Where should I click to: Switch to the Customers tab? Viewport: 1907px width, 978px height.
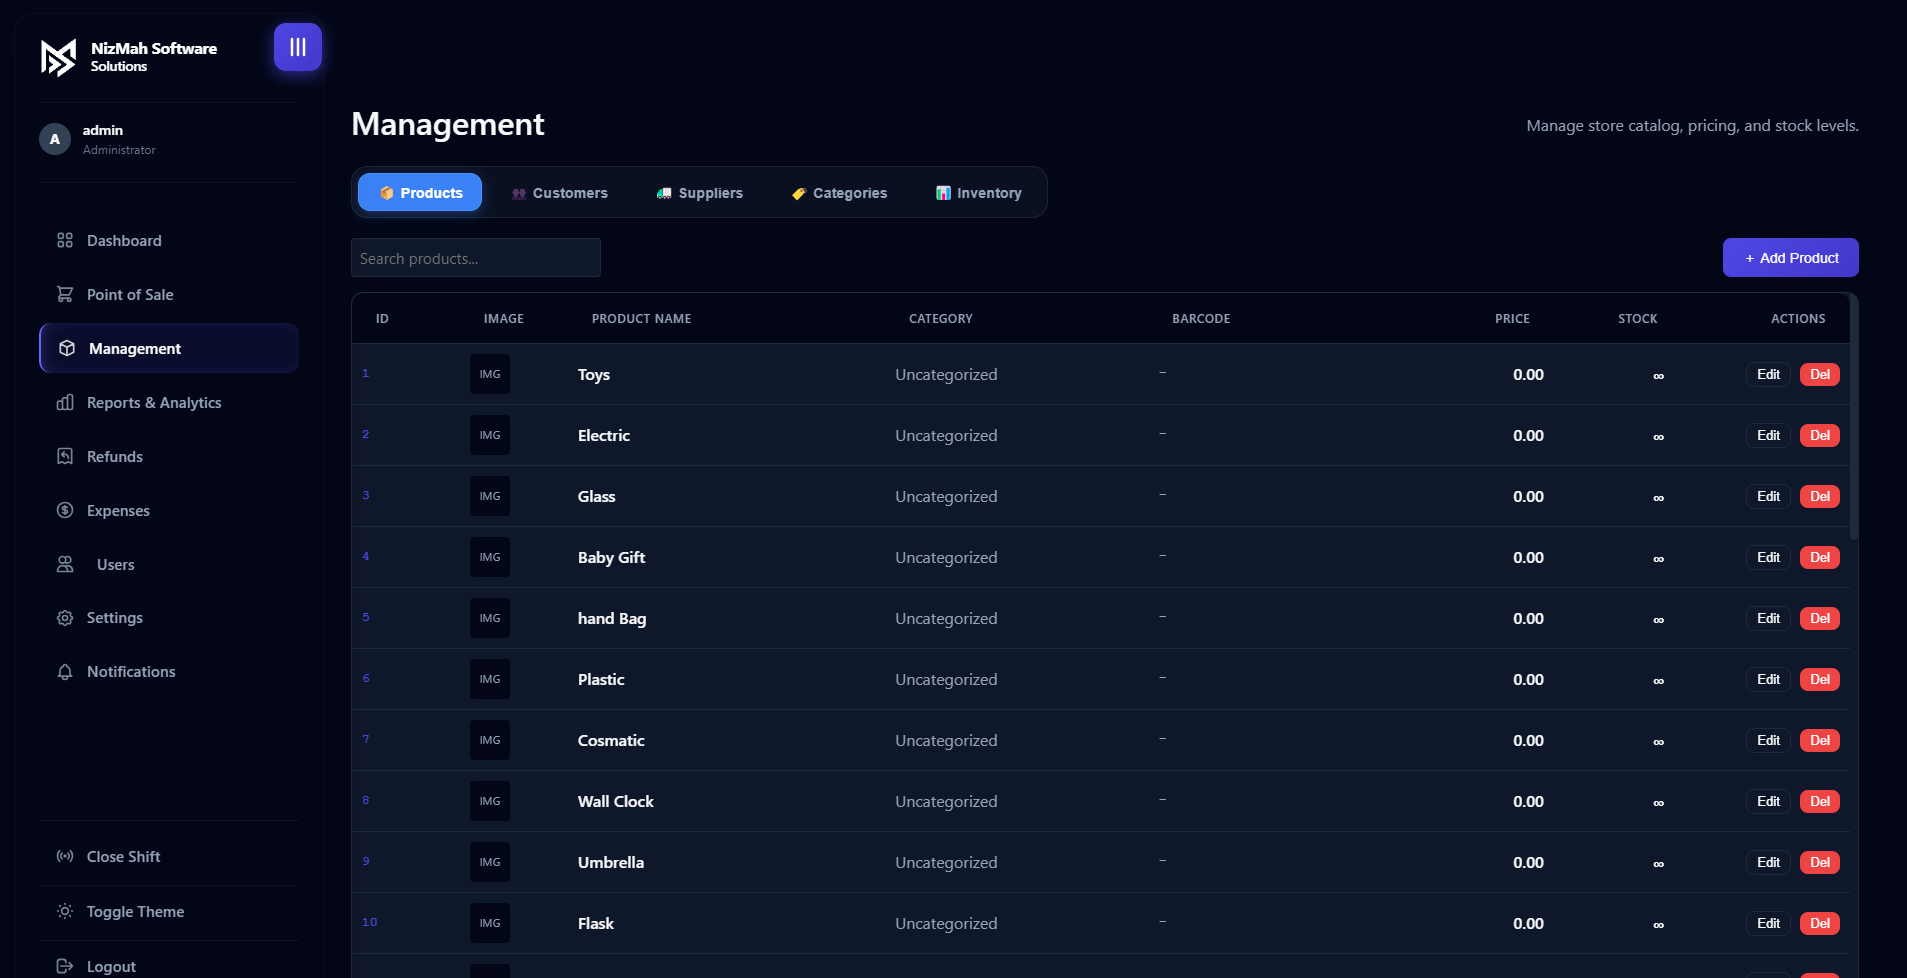[559, 193]
